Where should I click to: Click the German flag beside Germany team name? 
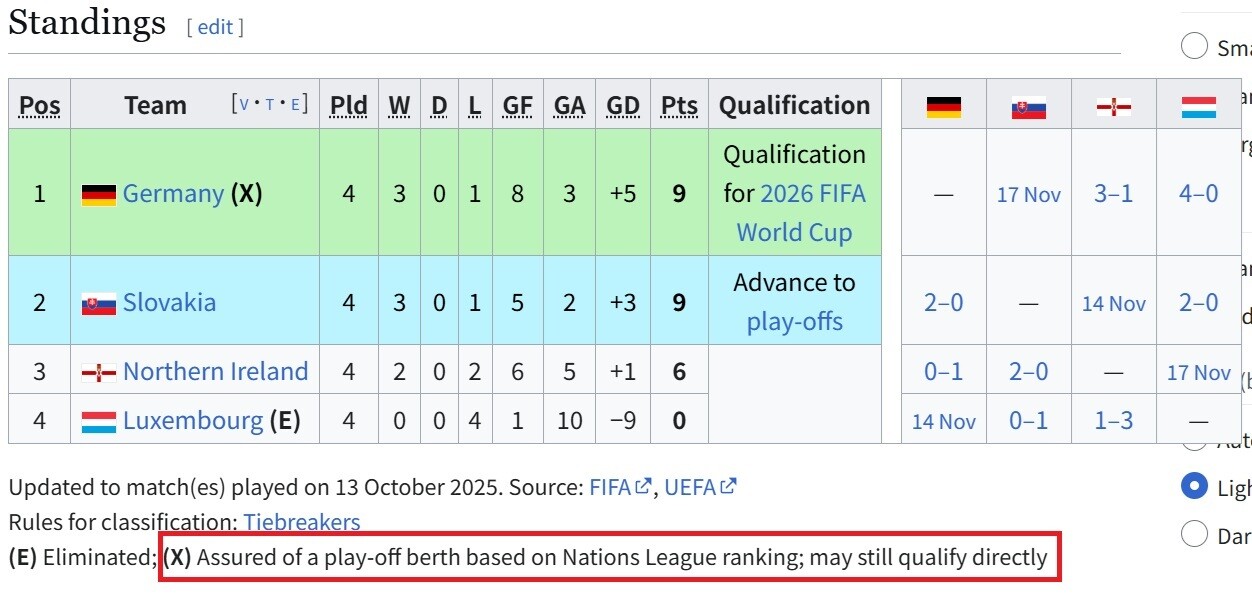tap(99, 194)
